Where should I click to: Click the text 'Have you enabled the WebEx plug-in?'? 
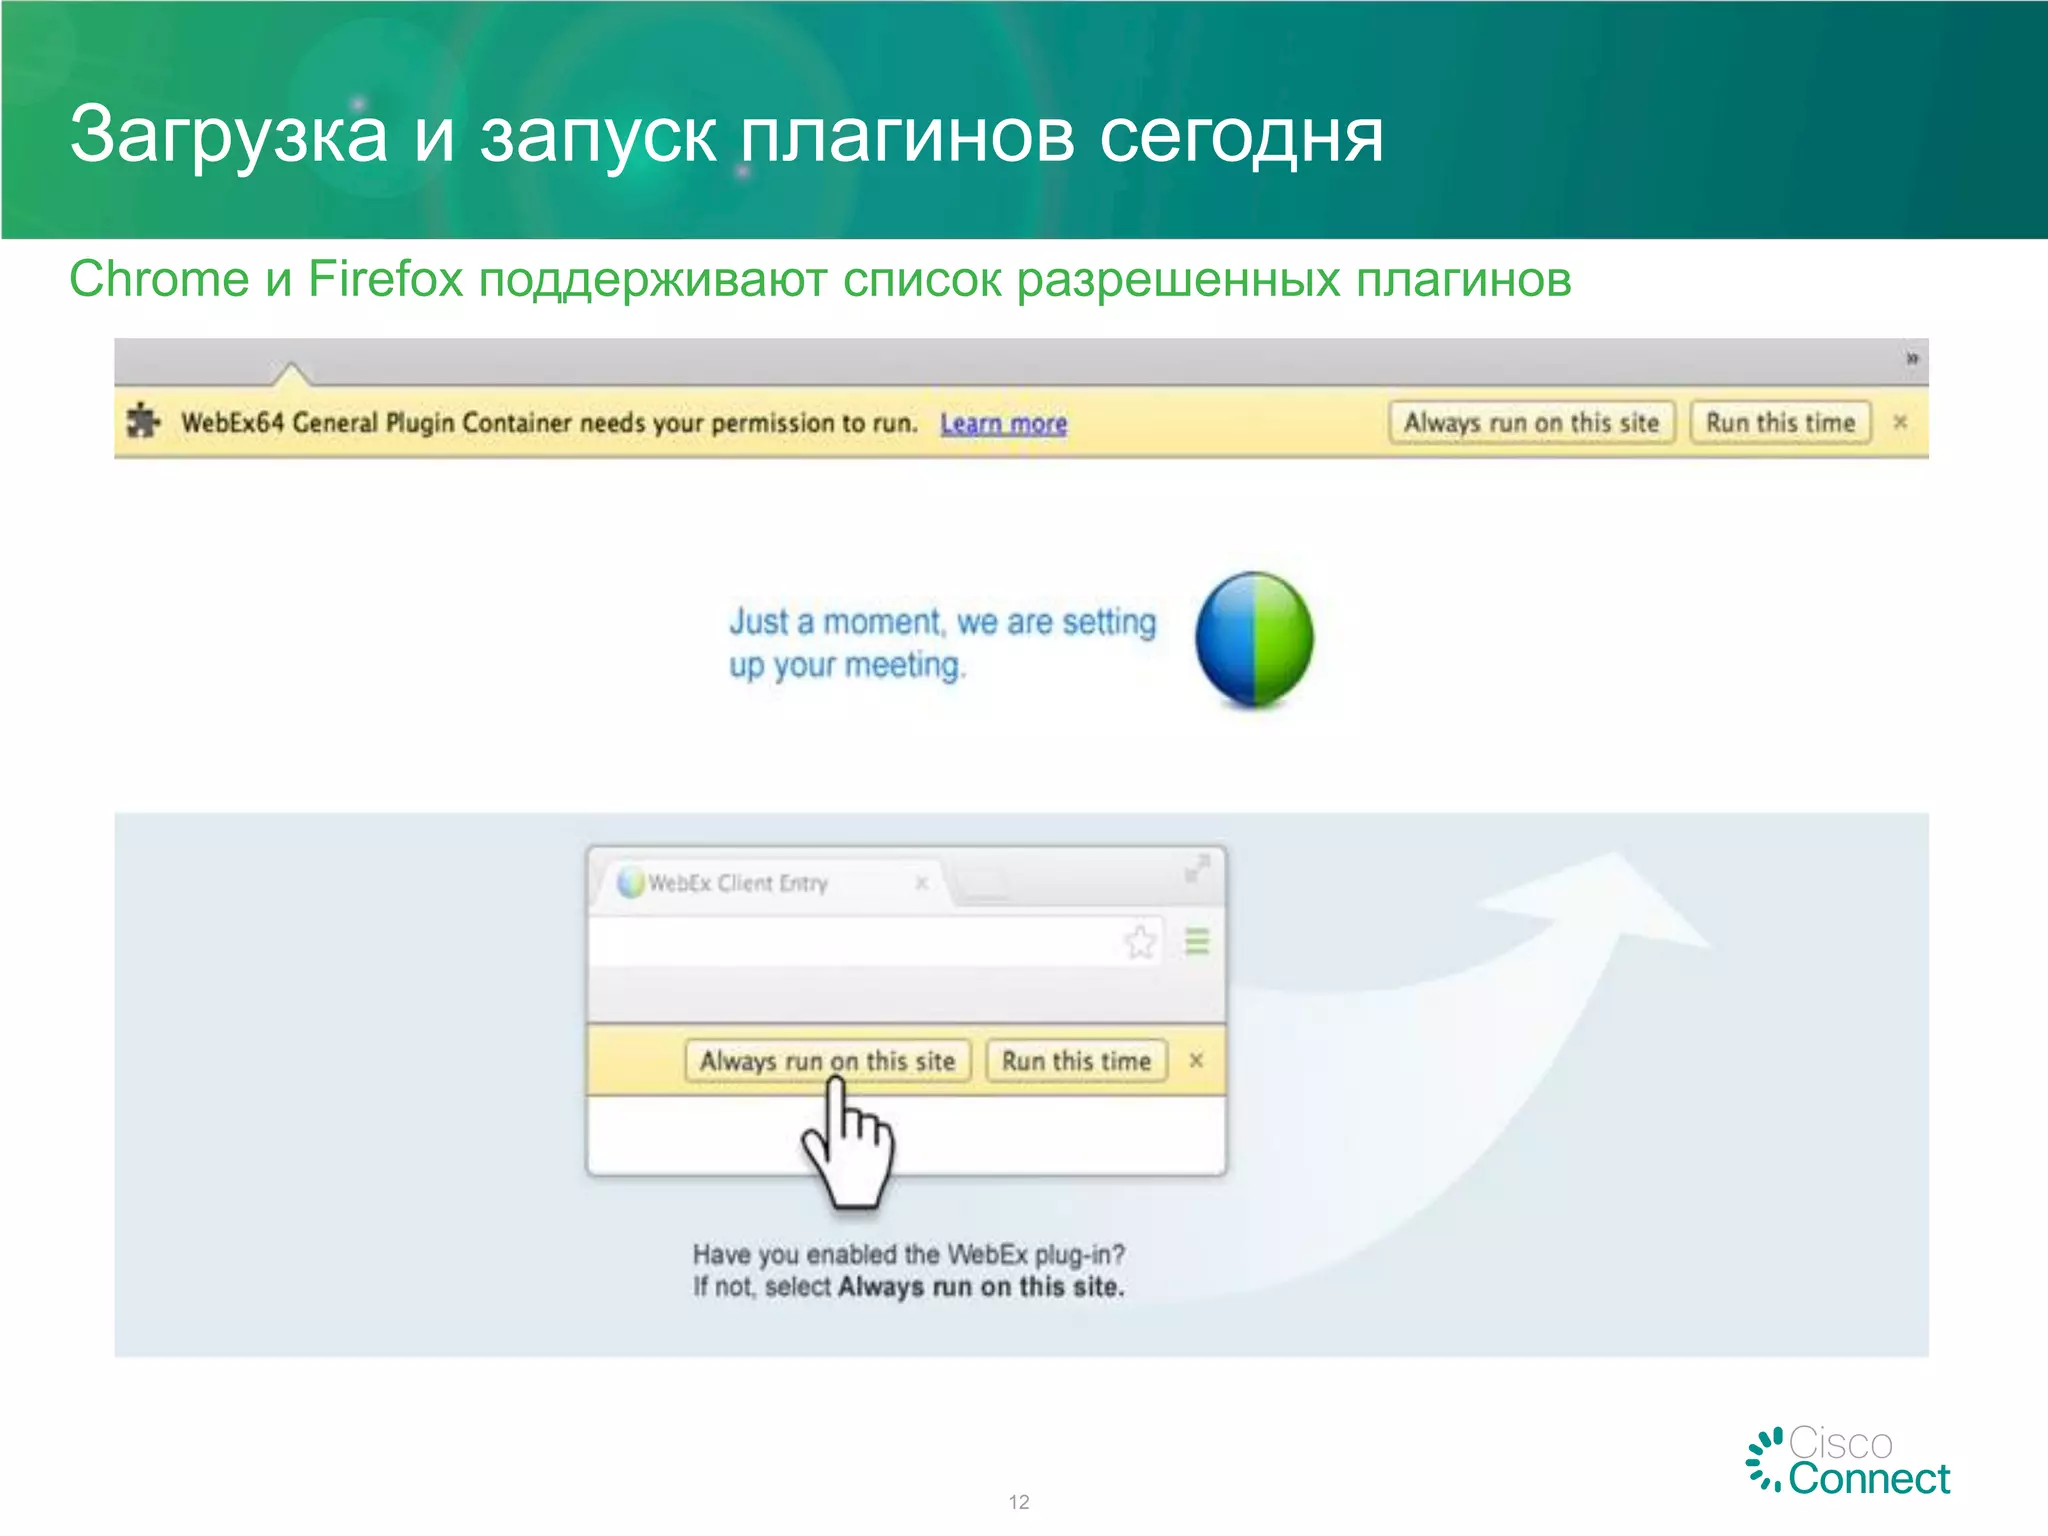909,1254
